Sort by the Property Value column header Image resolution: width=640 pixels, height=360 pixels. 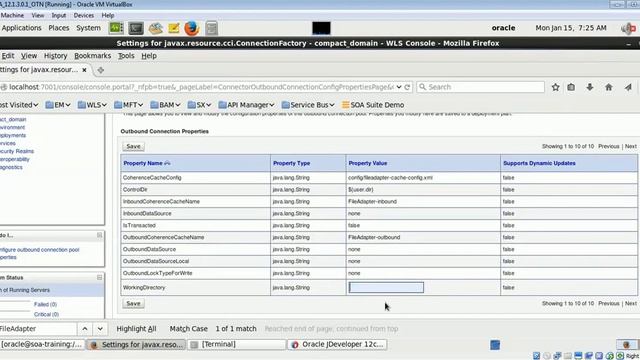coord(368,163)
